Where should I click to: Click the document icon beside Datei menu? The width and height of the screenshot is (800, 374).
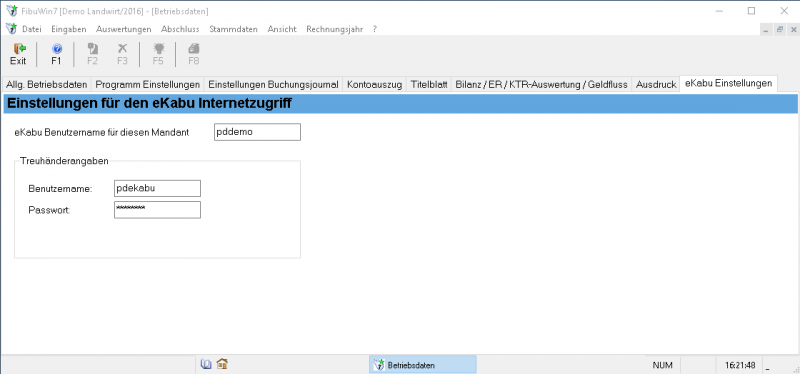[11, 29]
